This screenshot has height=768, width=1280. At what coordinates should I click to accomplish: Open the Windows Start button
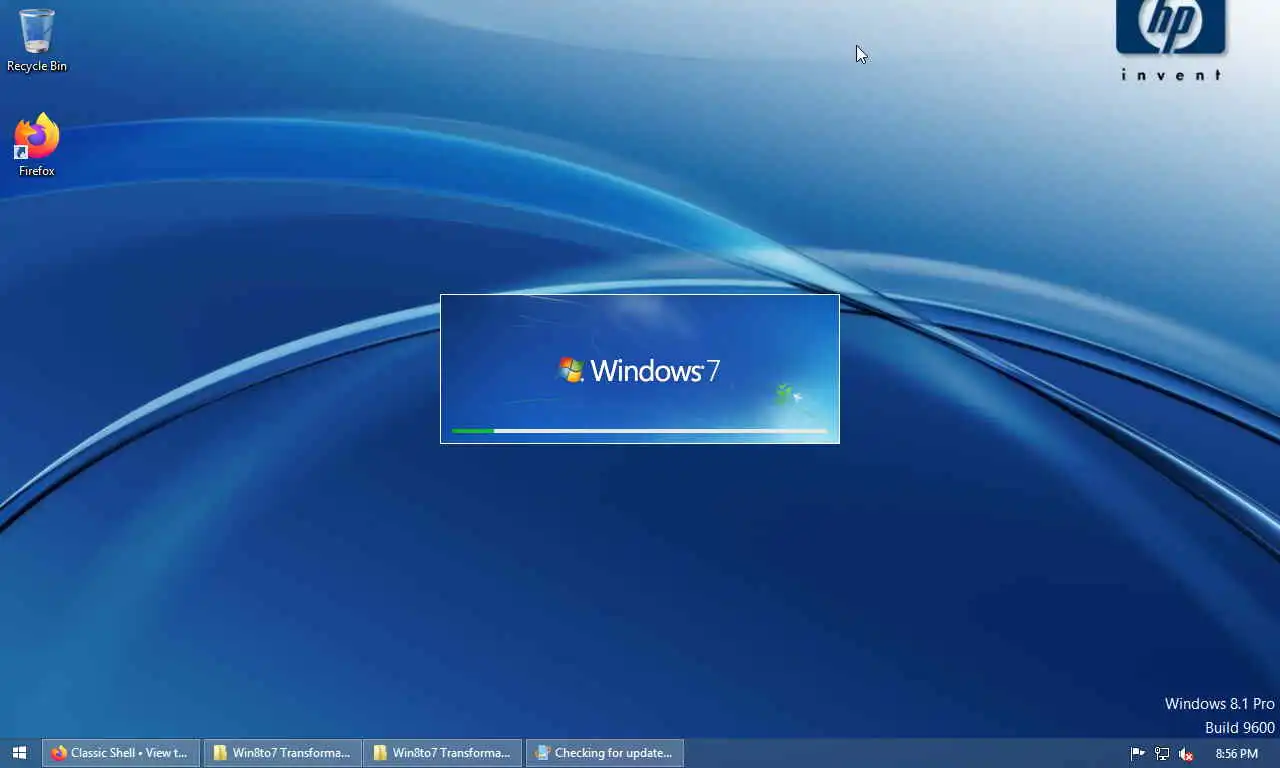[x=19, y=753]
